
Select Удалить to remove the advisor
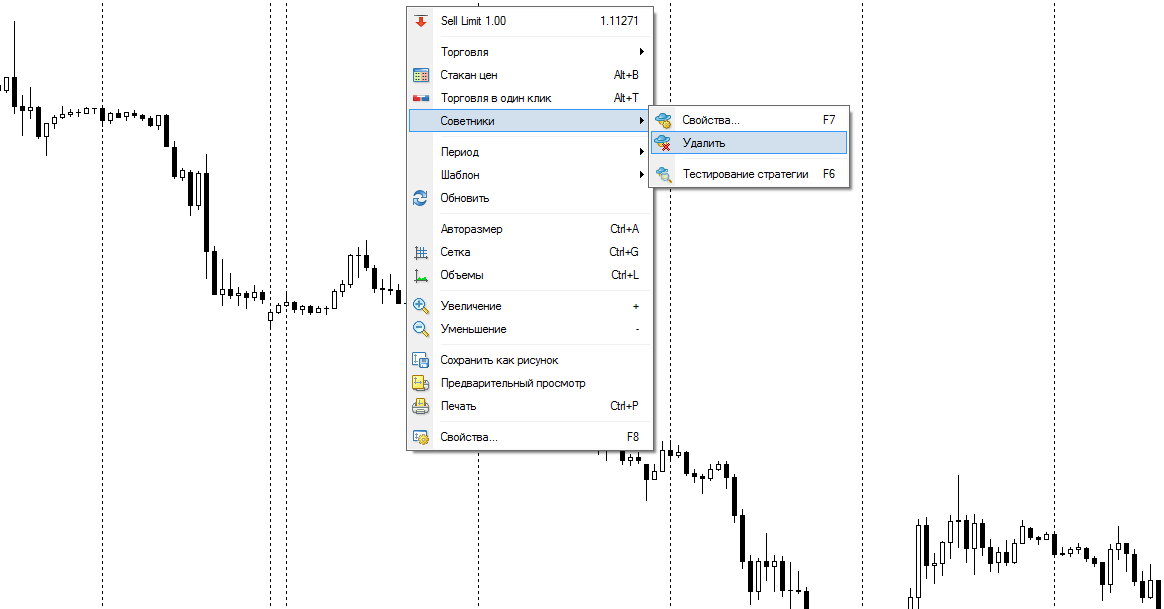point(704,143)
